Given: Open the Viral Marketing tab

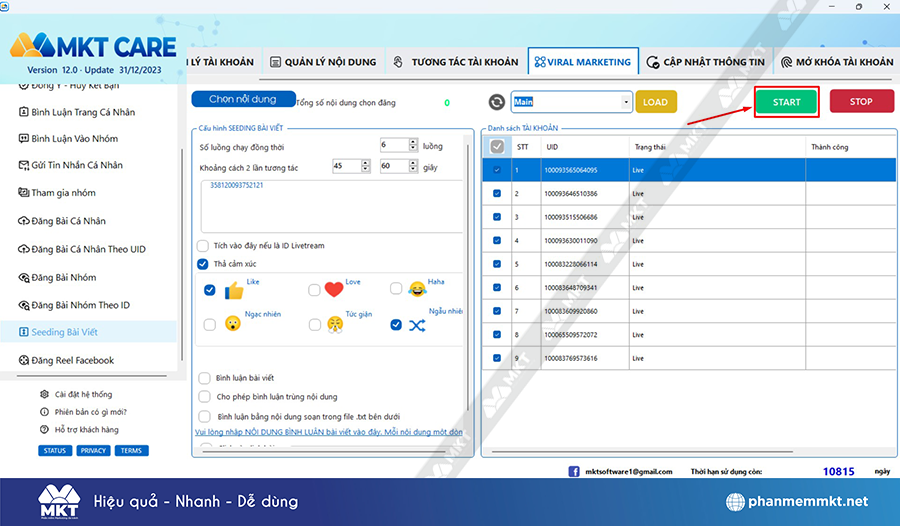Looking at the screenshot, I should (x=583, y=61).
